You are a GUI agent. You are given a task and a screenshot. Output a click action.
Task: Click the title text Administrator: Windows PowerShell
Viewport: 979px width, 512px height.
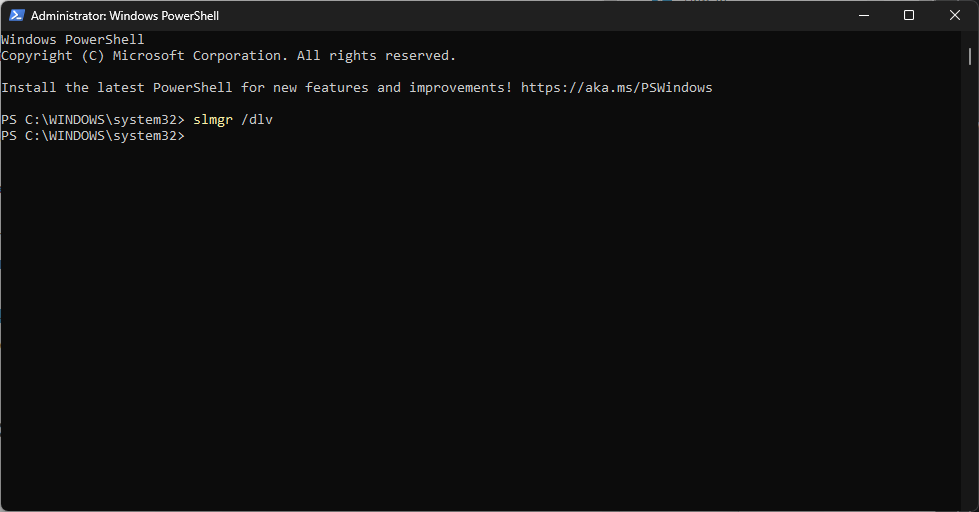point(125,16)
